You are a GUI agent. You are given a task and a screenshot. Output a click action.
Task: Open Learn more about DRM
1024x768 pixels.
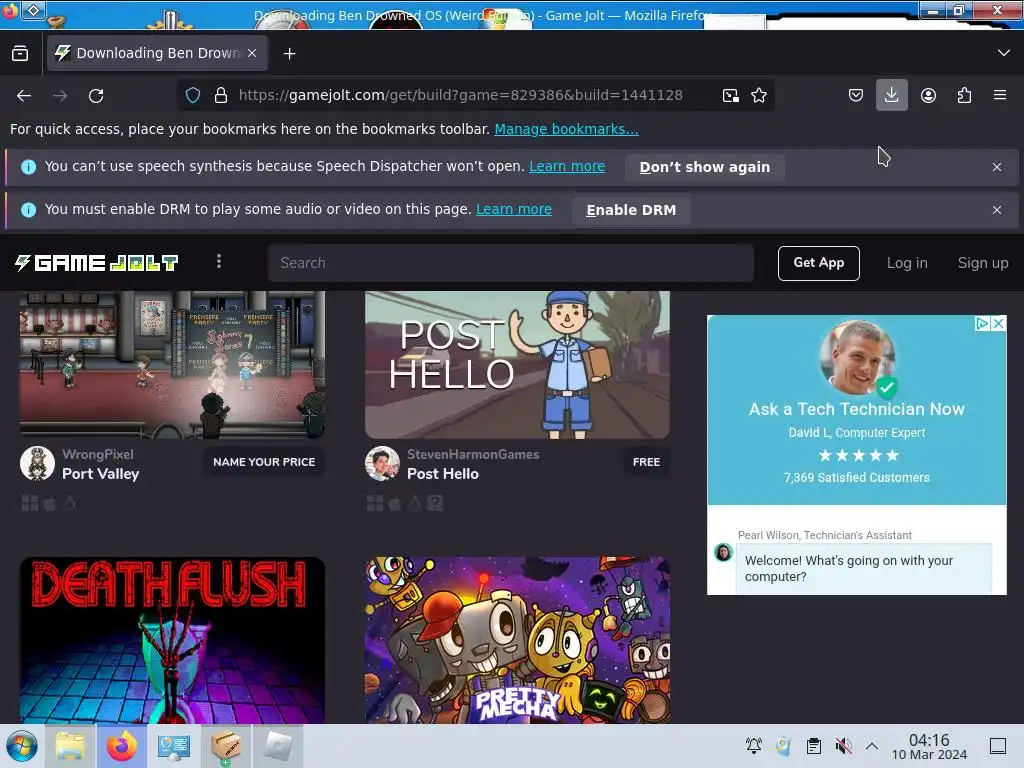click(514, 210)
